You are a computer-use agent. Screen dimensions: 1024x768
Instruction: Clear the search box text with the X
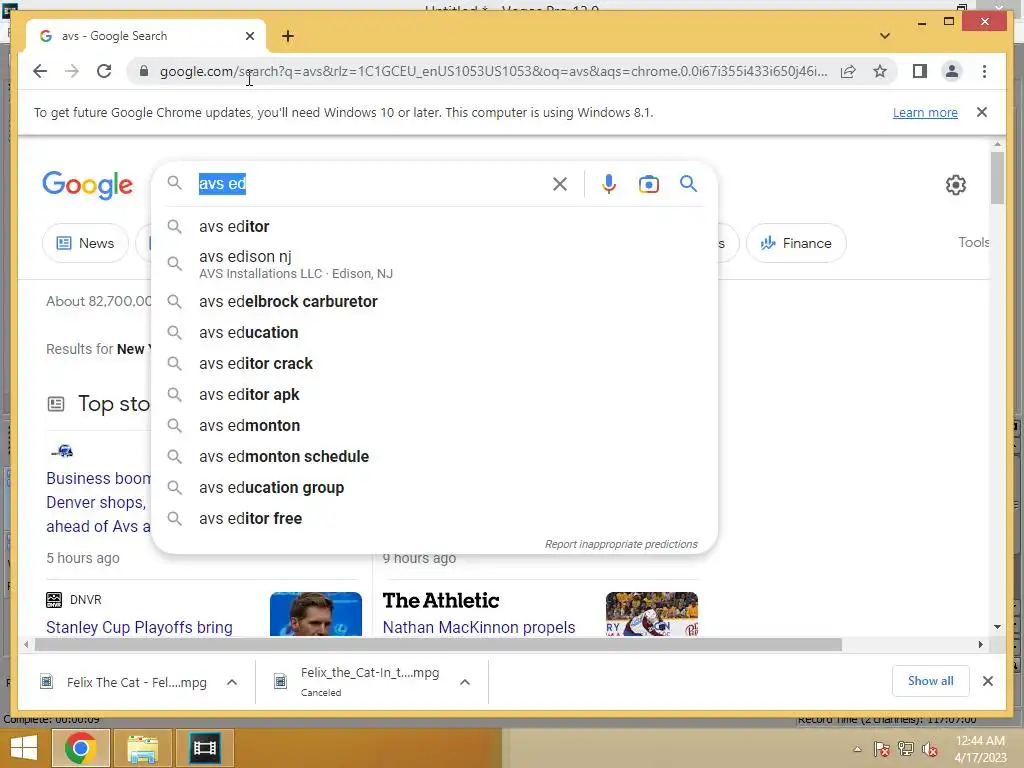coord(560,184)
